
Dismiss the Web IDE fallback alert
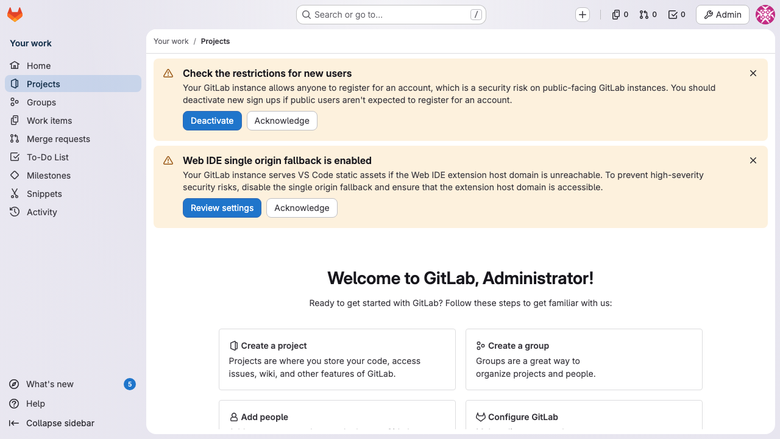(x=753, y=161)
